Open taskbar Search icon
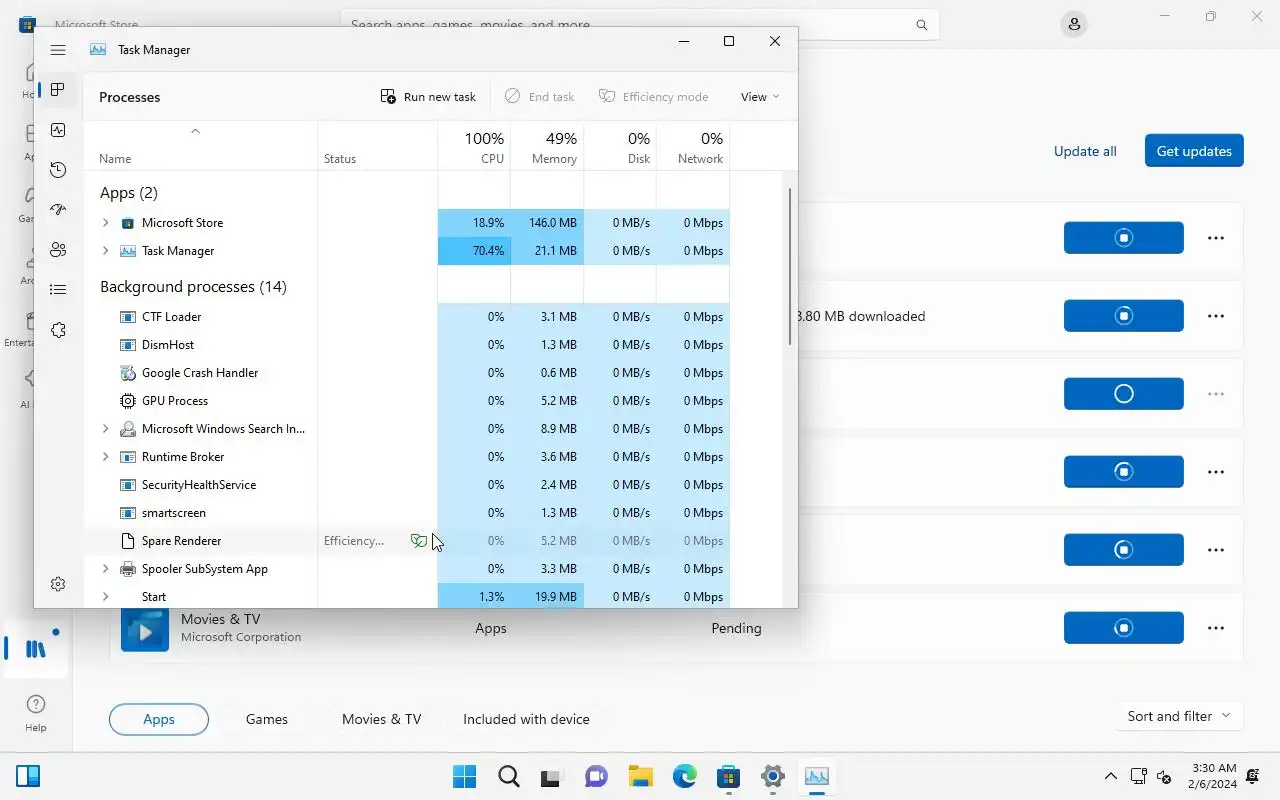 coord(509,777)
